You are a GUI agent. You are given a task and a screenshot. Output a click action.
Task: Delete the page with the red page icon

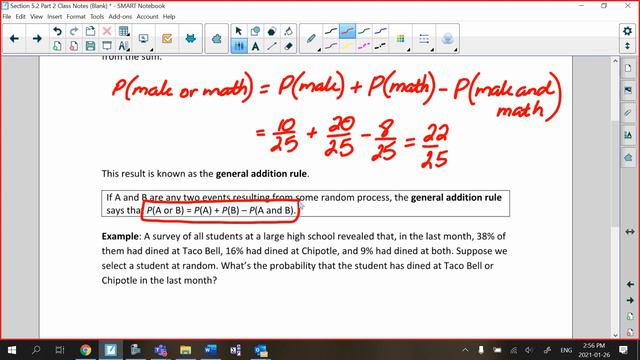74,46
